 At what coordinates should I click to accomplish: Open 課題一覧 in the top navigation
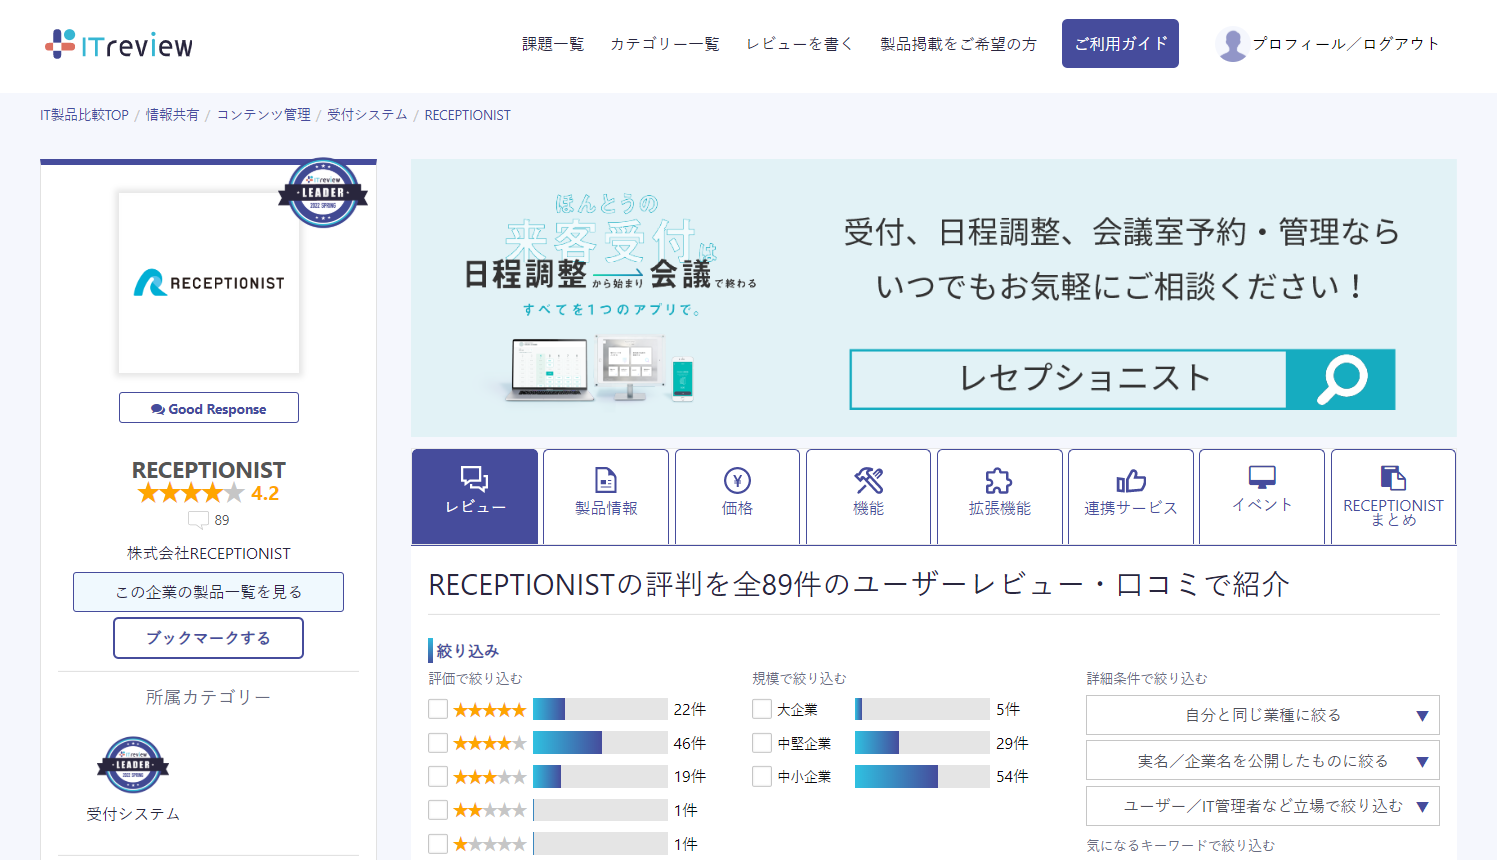tap(553, 44)
